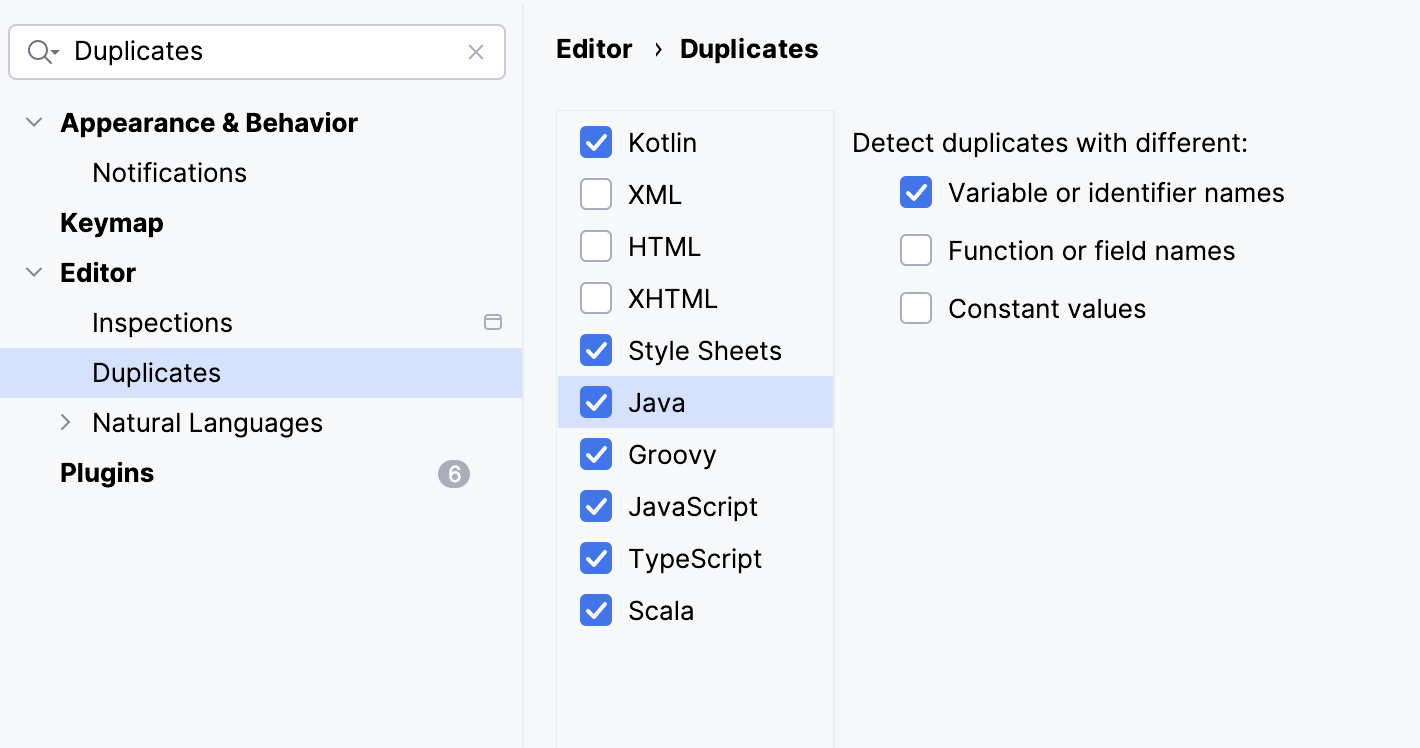Go to the Plugins settings page

[107, 473]
